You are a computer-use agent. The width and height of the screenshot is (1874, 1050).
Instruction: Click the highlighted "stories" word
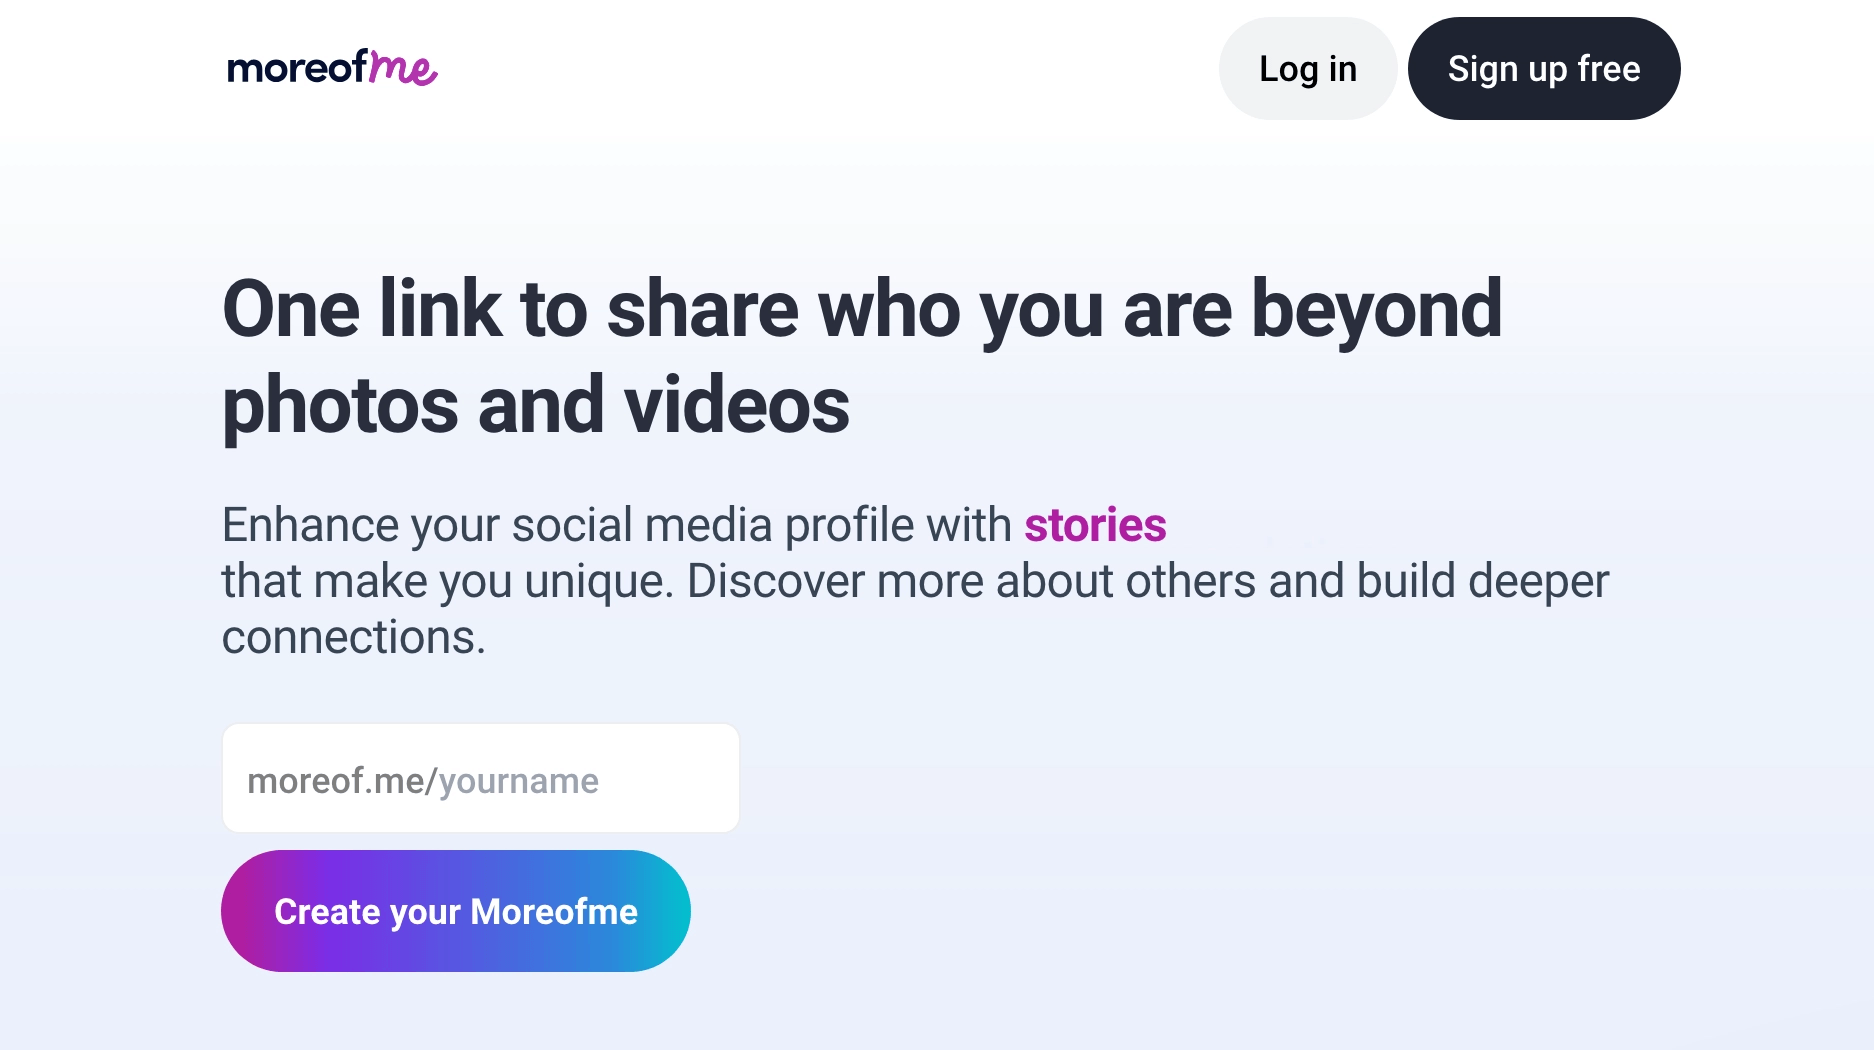click(x=1095, y=526)
